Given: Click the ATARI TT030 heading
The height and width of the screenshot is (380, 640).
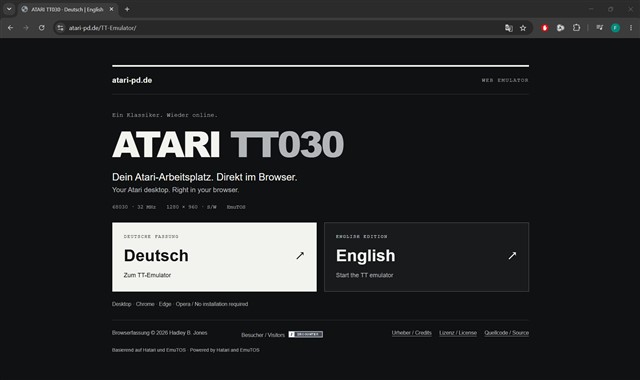Looking at the screenshot, I should (x=228, y=144).
